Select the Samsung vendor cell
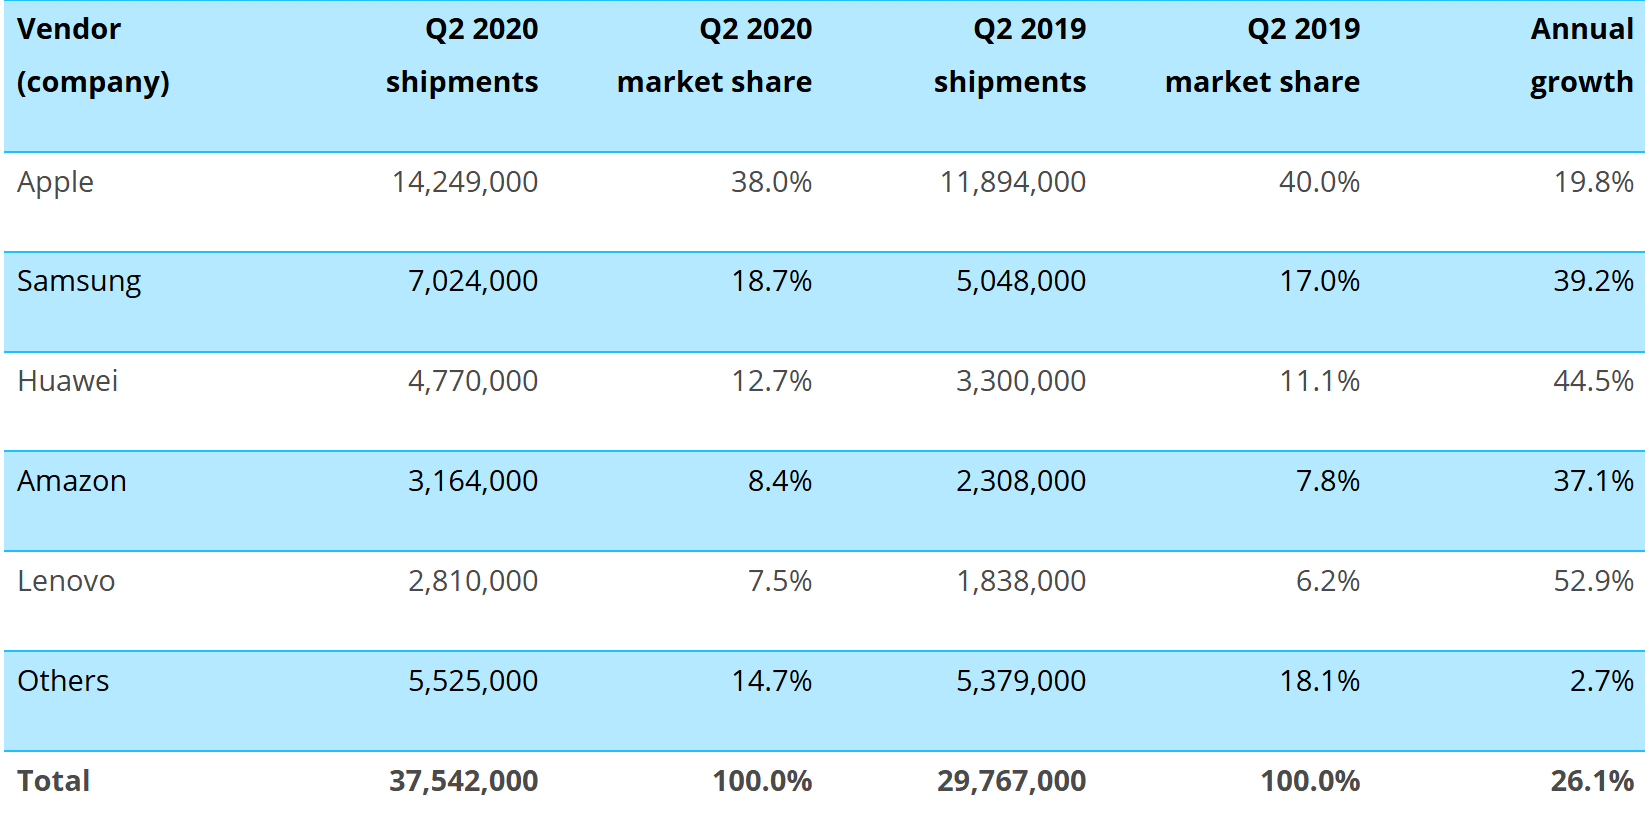The image size is (1645, 819). pos(79,282)
